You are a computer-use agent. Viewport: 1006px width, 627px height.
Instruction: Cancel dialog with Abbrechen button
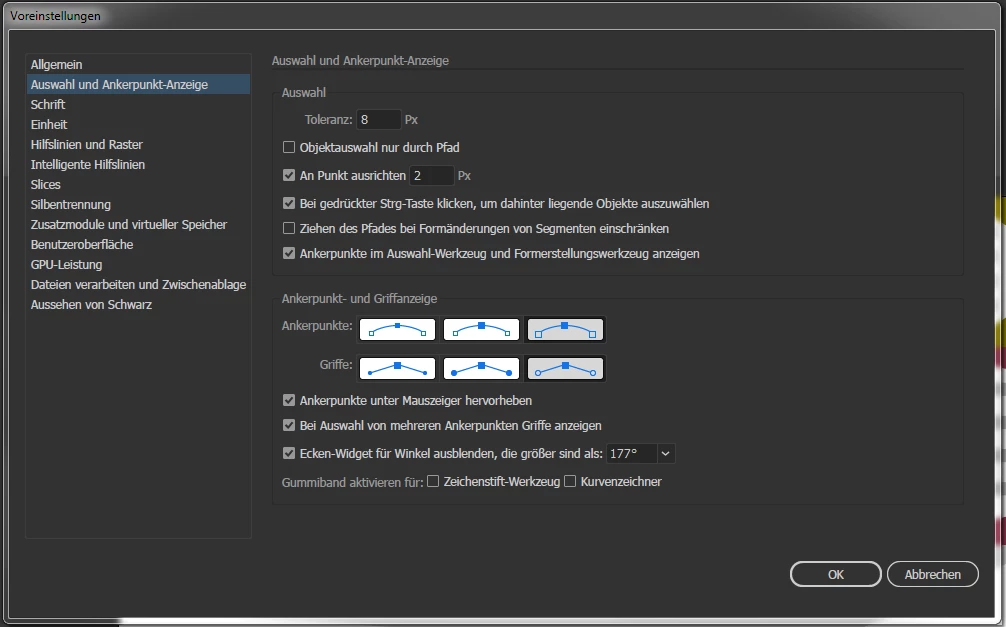click(x=932, y=574)
